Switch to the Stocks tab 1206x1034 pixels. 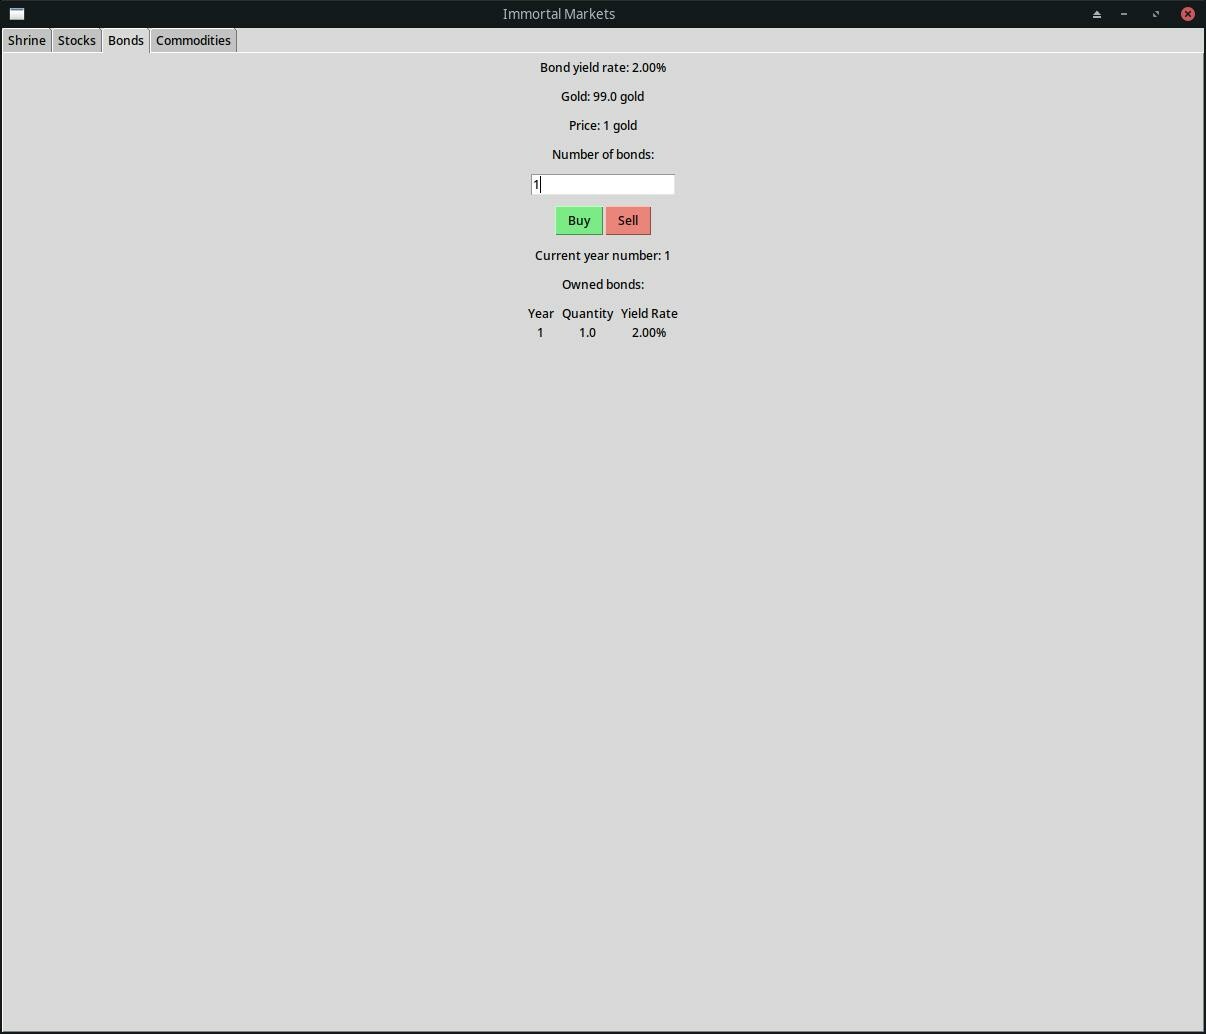[x=76, y=40]
